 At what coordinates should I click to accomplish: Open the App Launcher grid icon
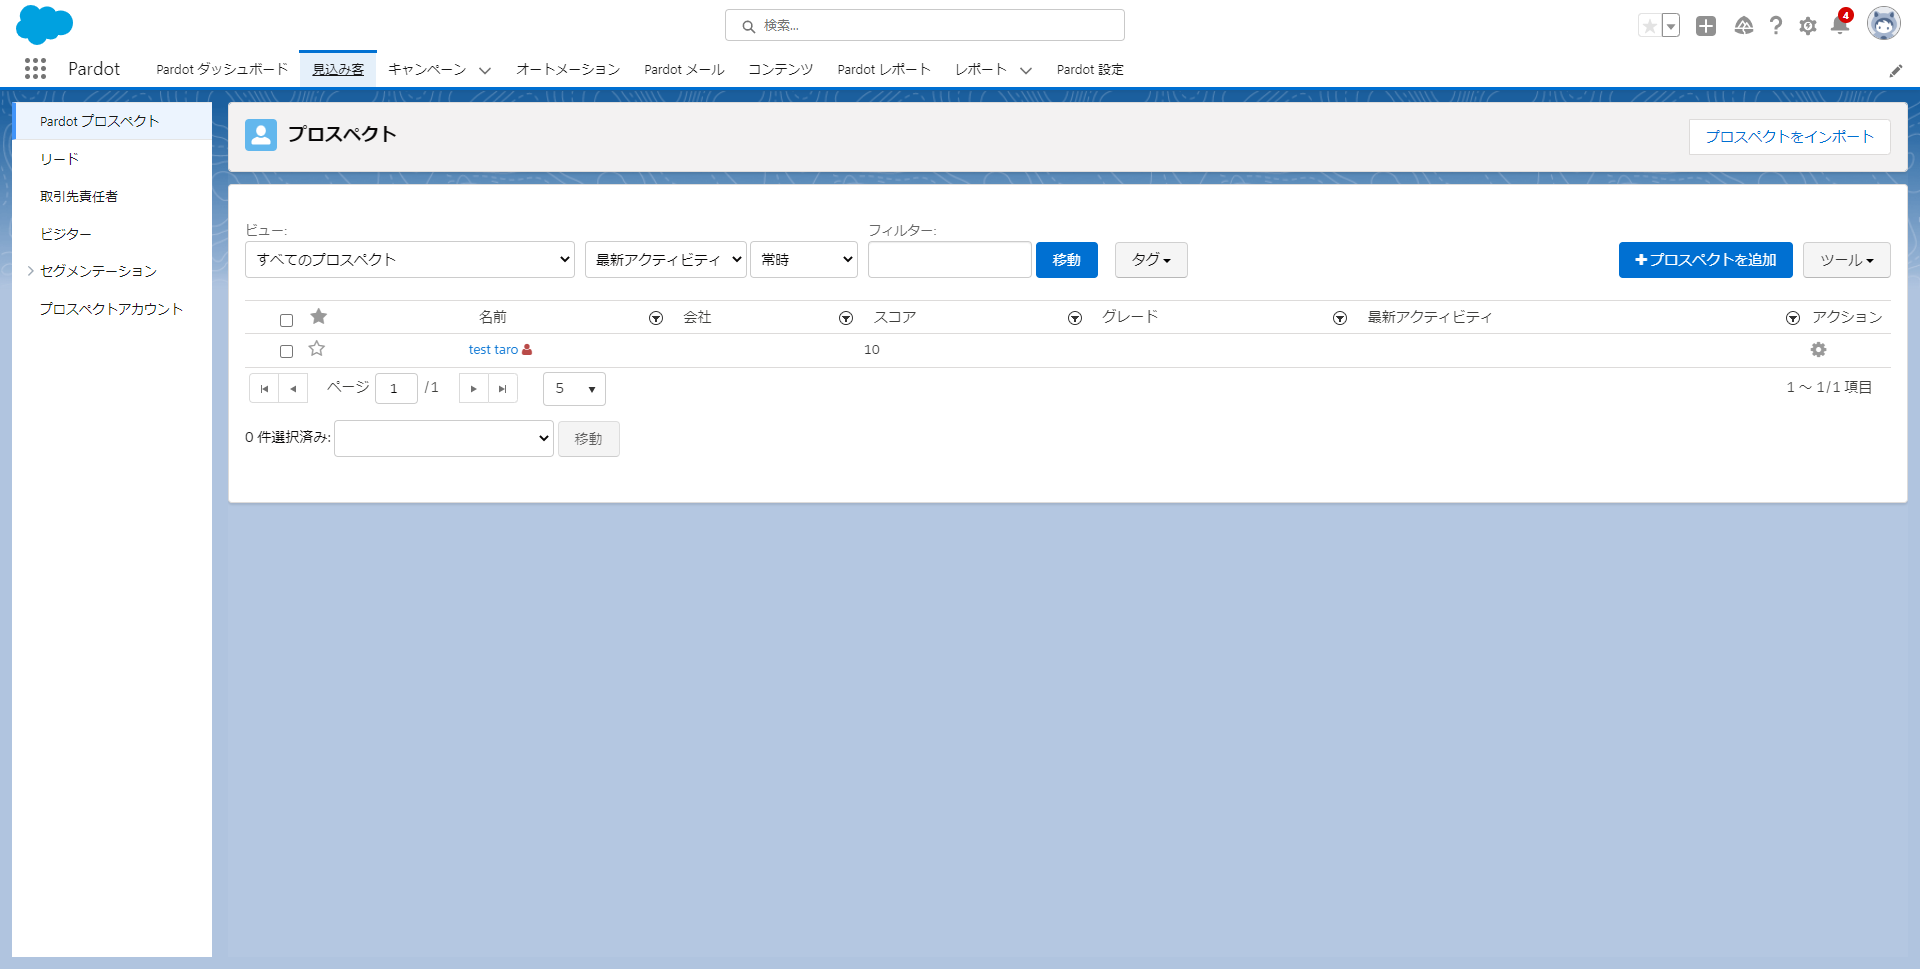point(36,68)
